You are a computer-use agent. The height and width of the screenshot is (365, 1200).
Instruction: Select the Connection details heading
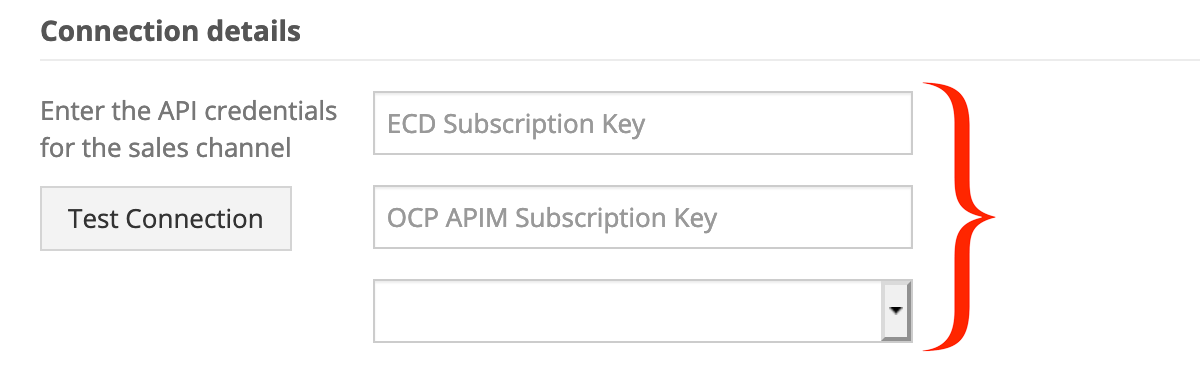170,31
